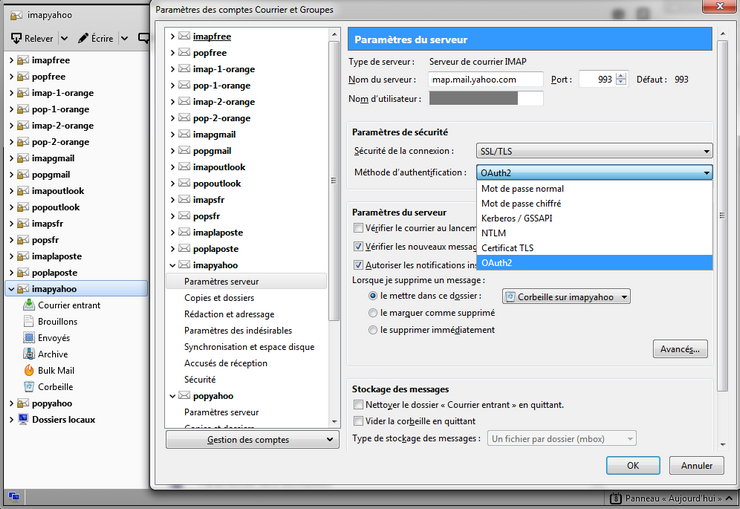Choose Certificat TLS option
The width and height of the screenshot is (740, 509).
pos(594,248)
